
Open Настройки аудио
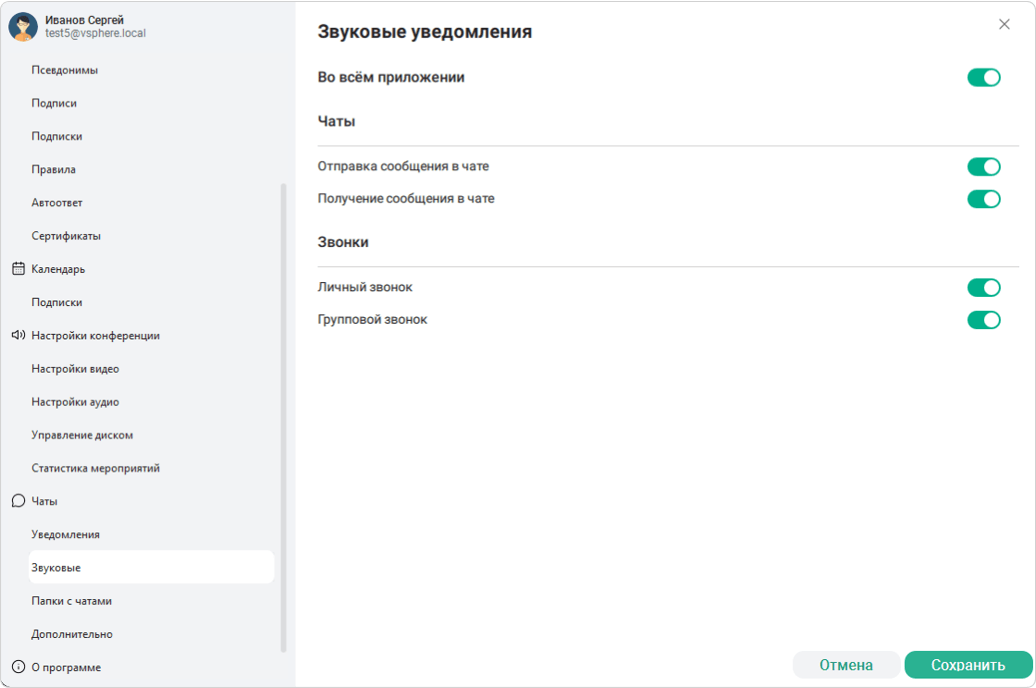pyautogui.click(x=75, y=402)
